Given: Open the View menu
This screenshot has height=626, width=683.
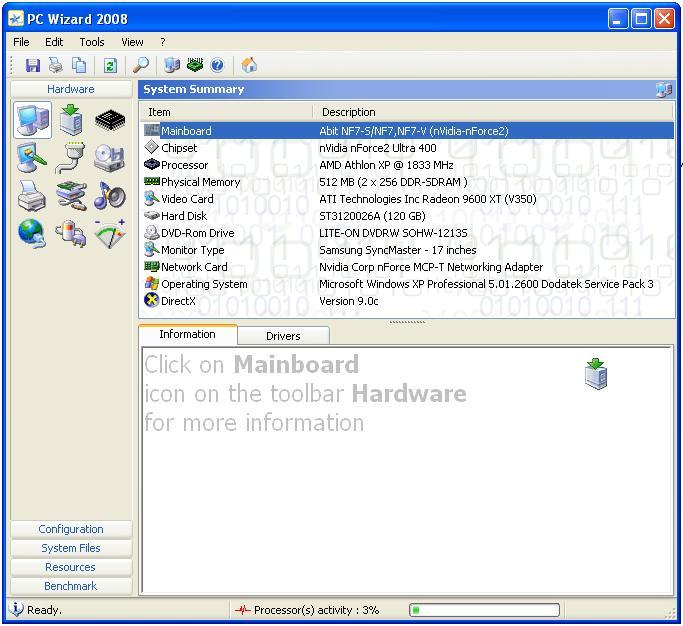Looking at the screenshot, I should pos(132,42).
